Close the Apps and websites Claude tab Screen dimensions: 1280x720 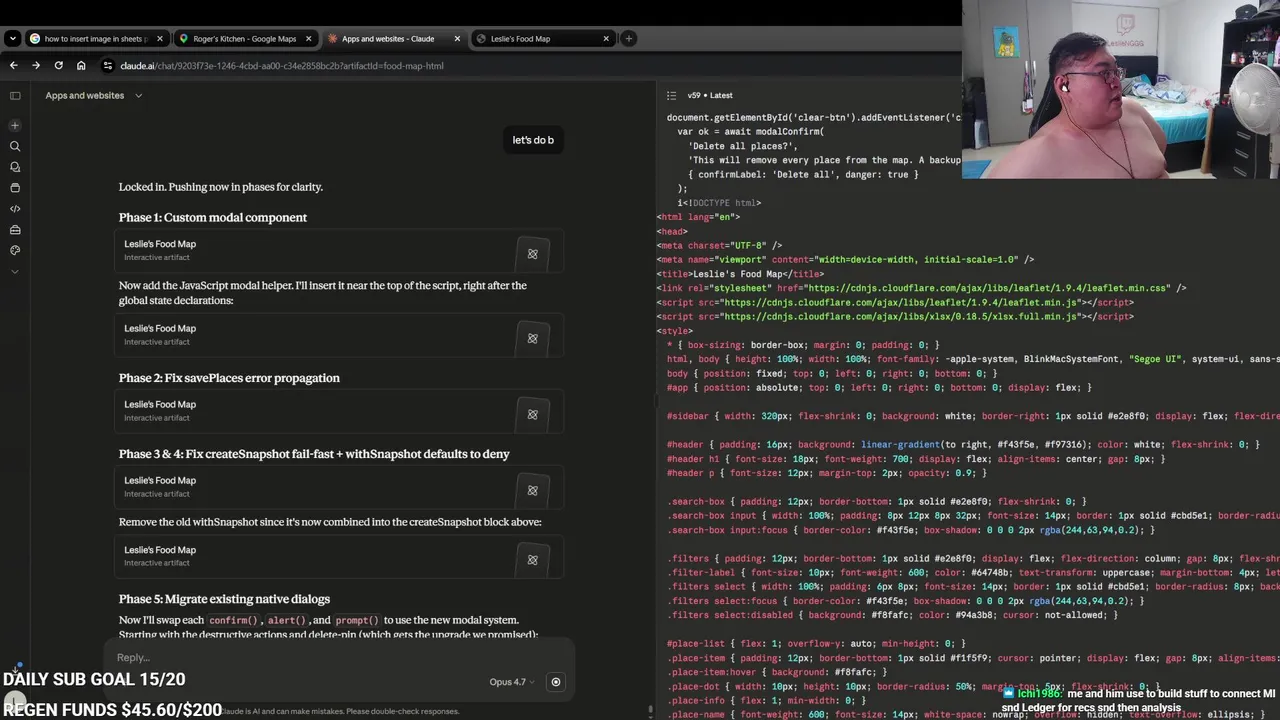[457, 39]
